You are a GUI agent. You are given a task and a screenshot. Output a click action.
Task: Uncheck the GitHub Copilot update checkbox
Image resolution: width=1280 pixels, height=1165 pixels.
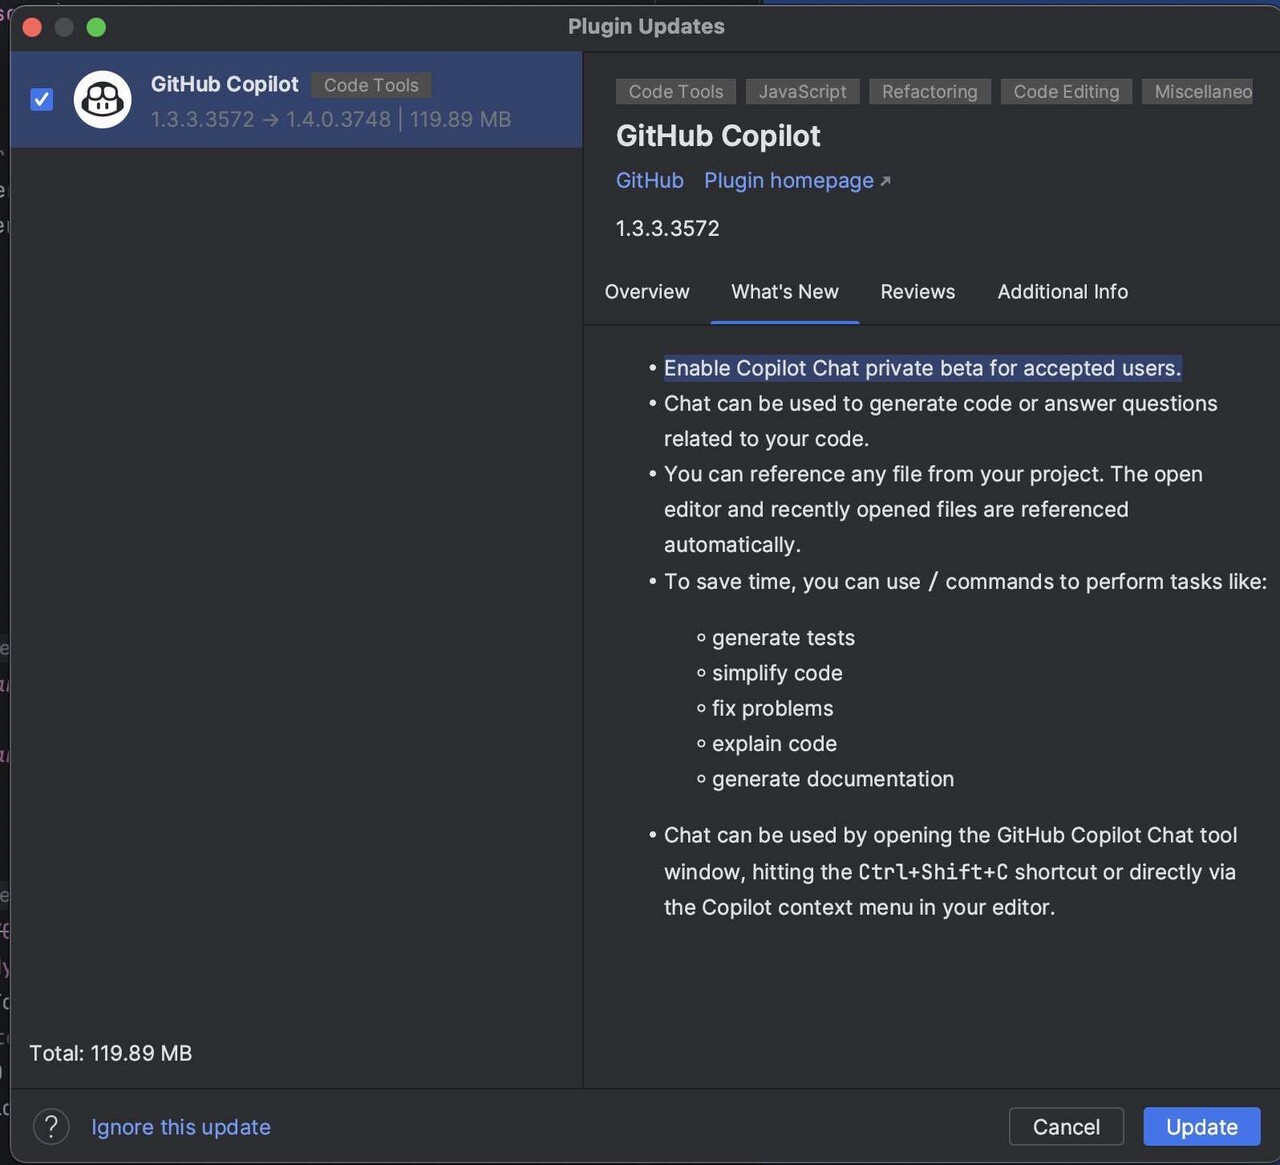(x=41, y=99)
